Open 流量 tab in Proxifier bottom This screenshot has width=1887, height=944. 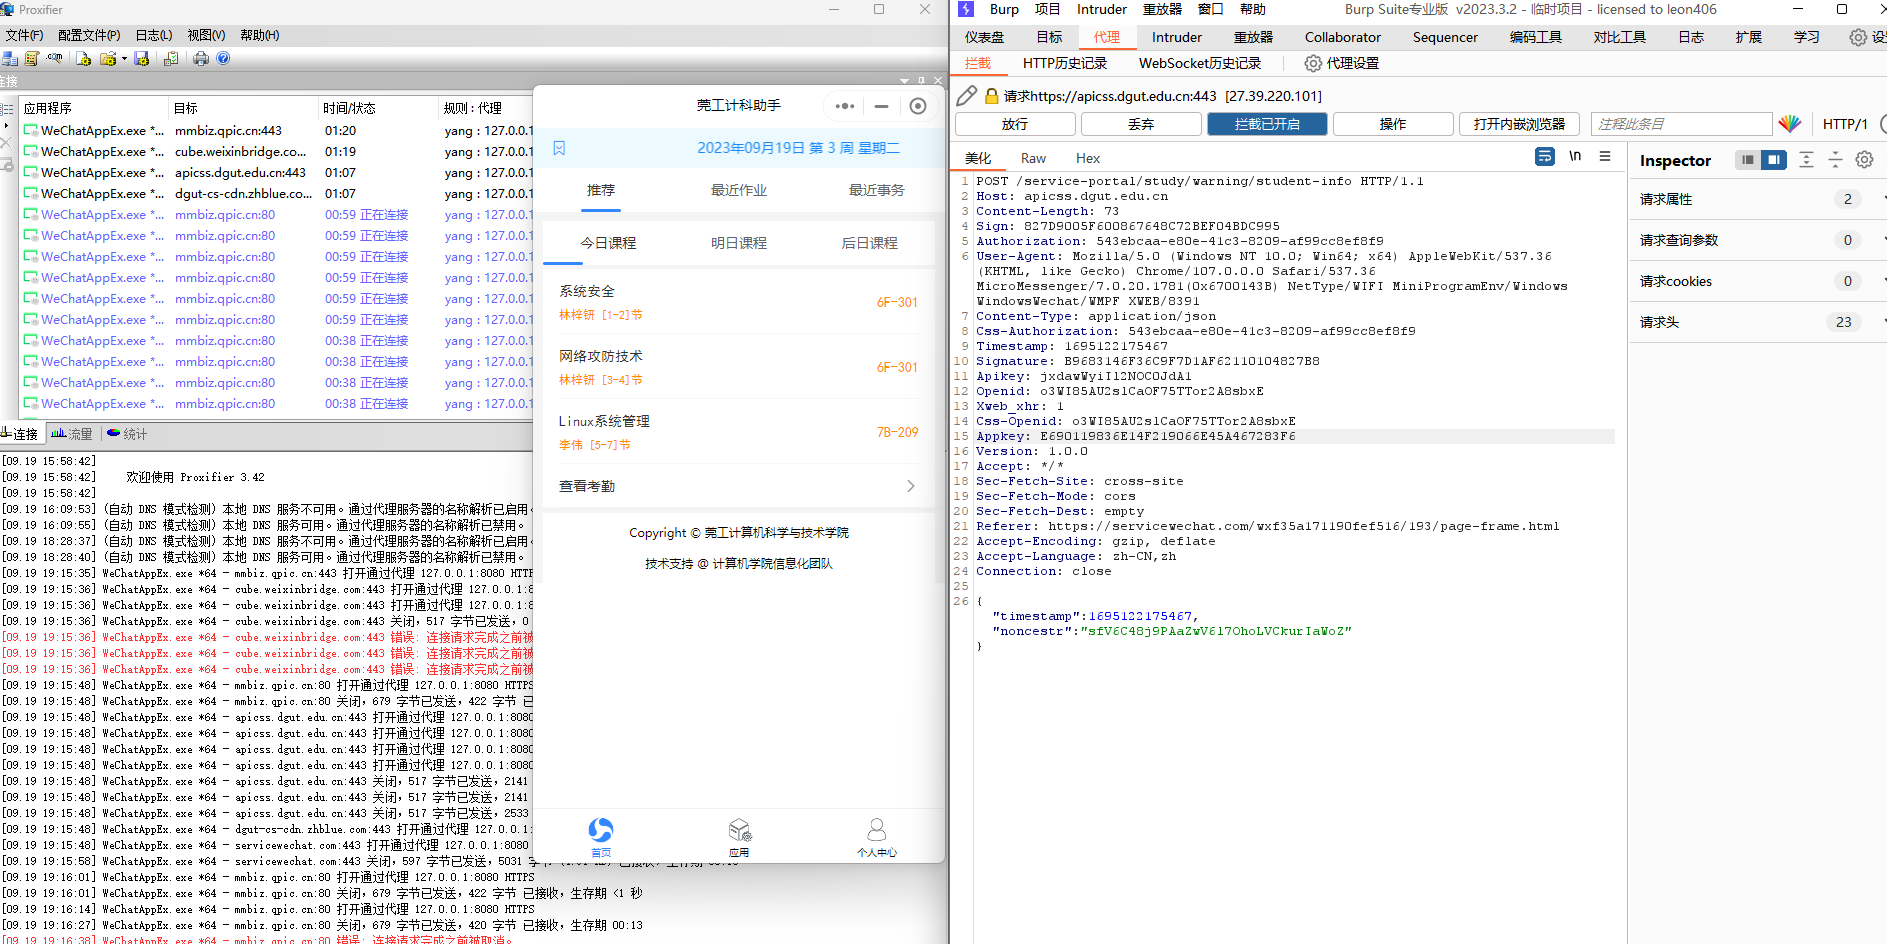point(72,434)
